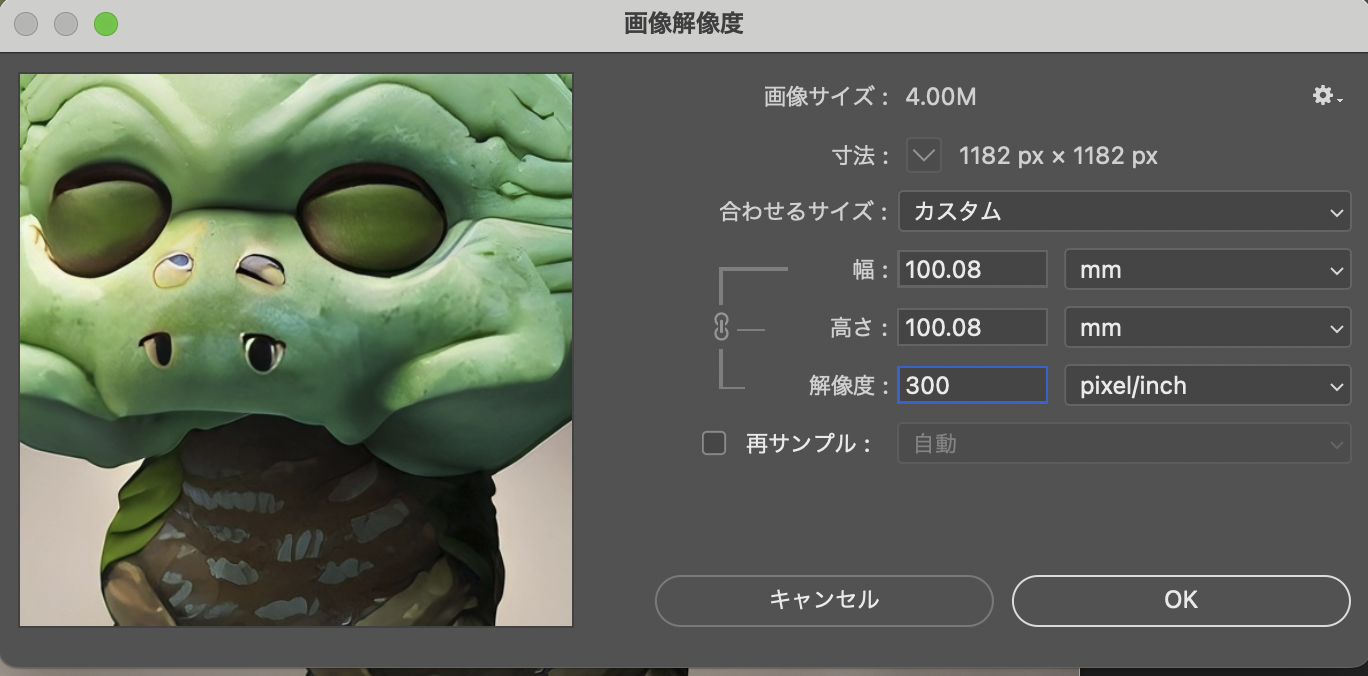Confirm the resize with the OK button
1368x676 pixels.
coord(1180,600)
